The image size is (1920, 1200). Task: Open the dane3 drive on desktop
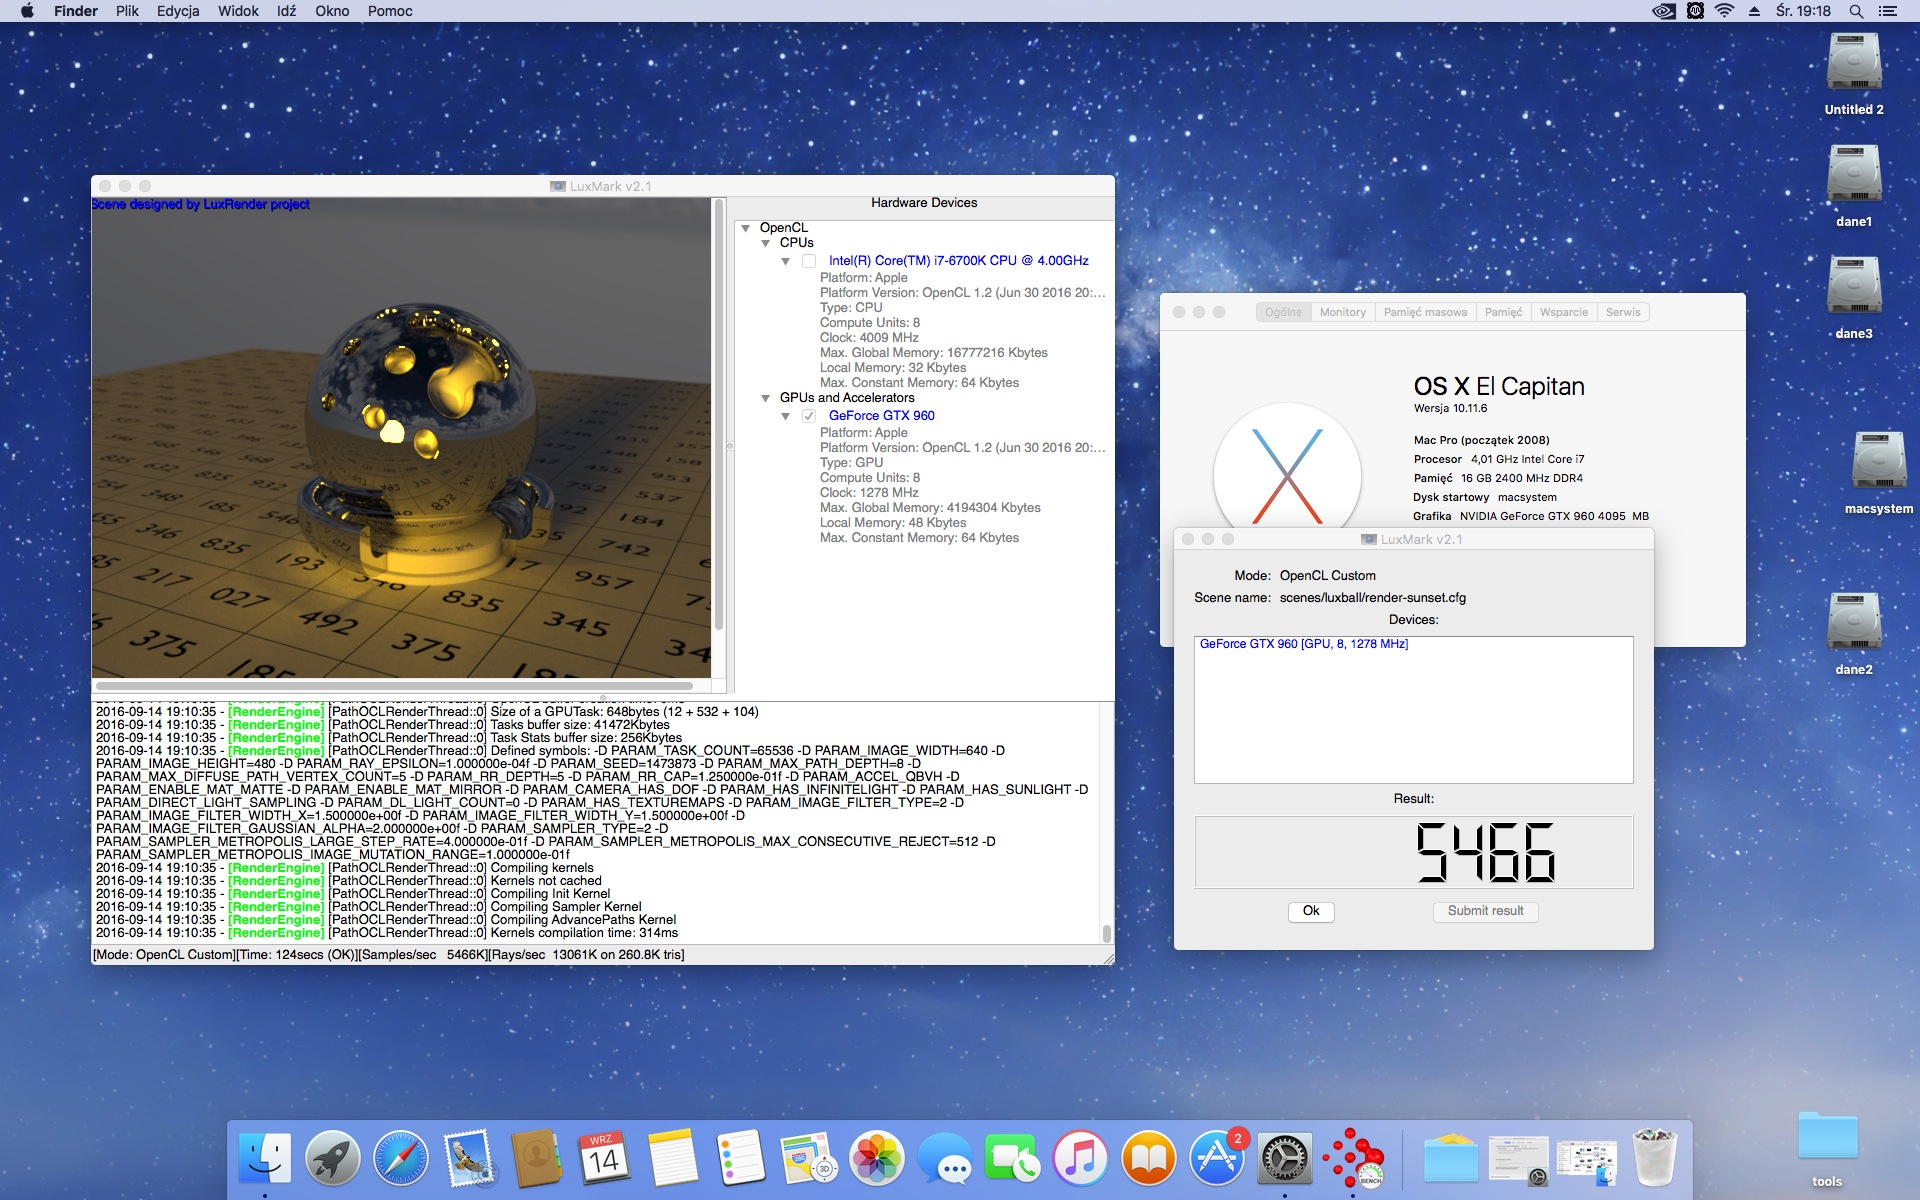point(1853,287)
